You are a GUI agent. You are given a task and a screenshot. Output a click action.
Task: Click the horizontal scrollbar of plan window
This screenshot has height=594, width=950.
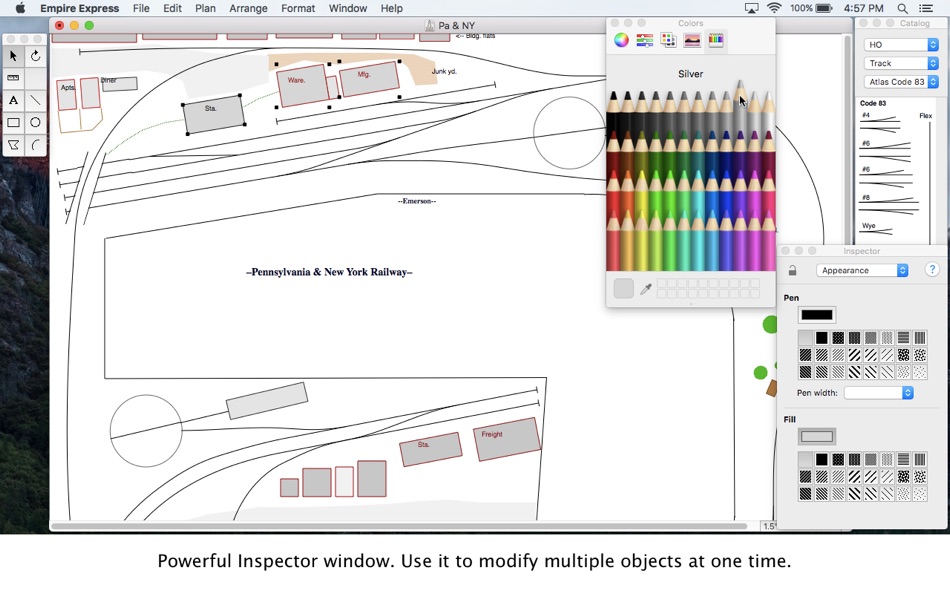coord(400,526)
